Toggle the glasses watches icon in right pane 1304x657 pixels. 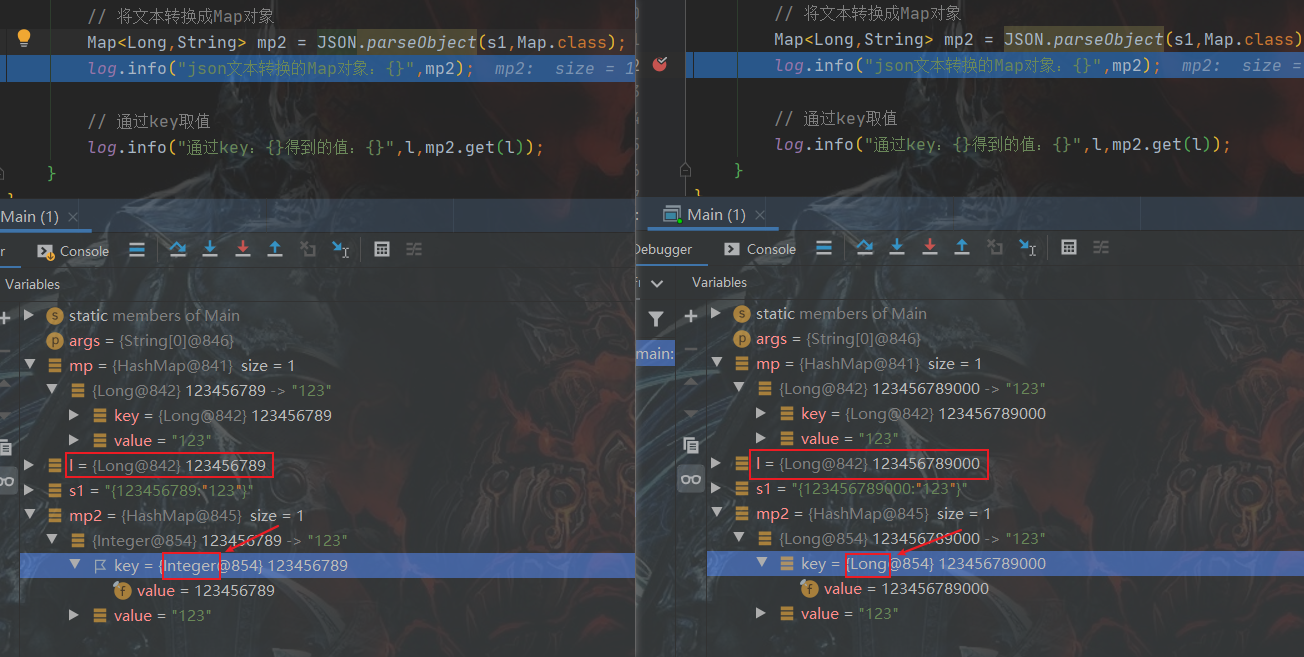tap(691, 480)
